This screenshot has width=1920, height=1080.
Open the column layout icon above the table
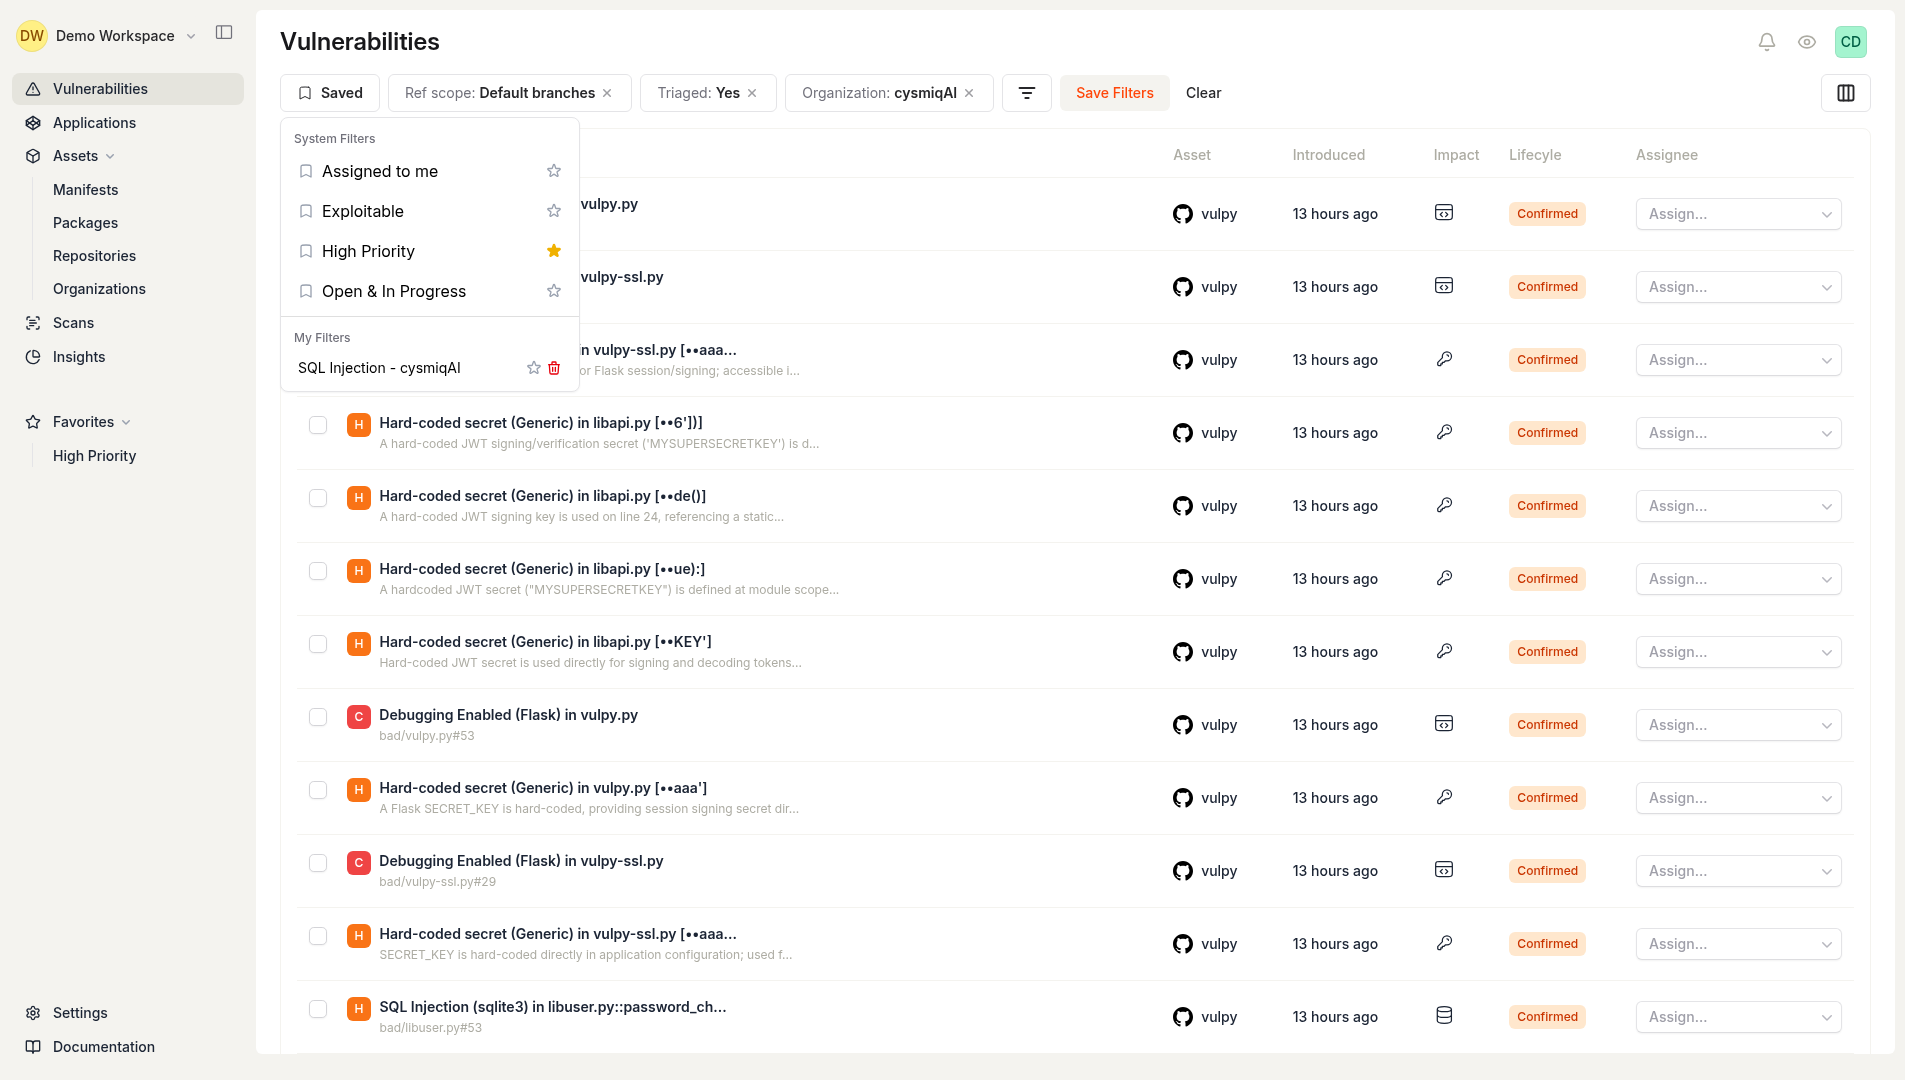coord(1845,92)
